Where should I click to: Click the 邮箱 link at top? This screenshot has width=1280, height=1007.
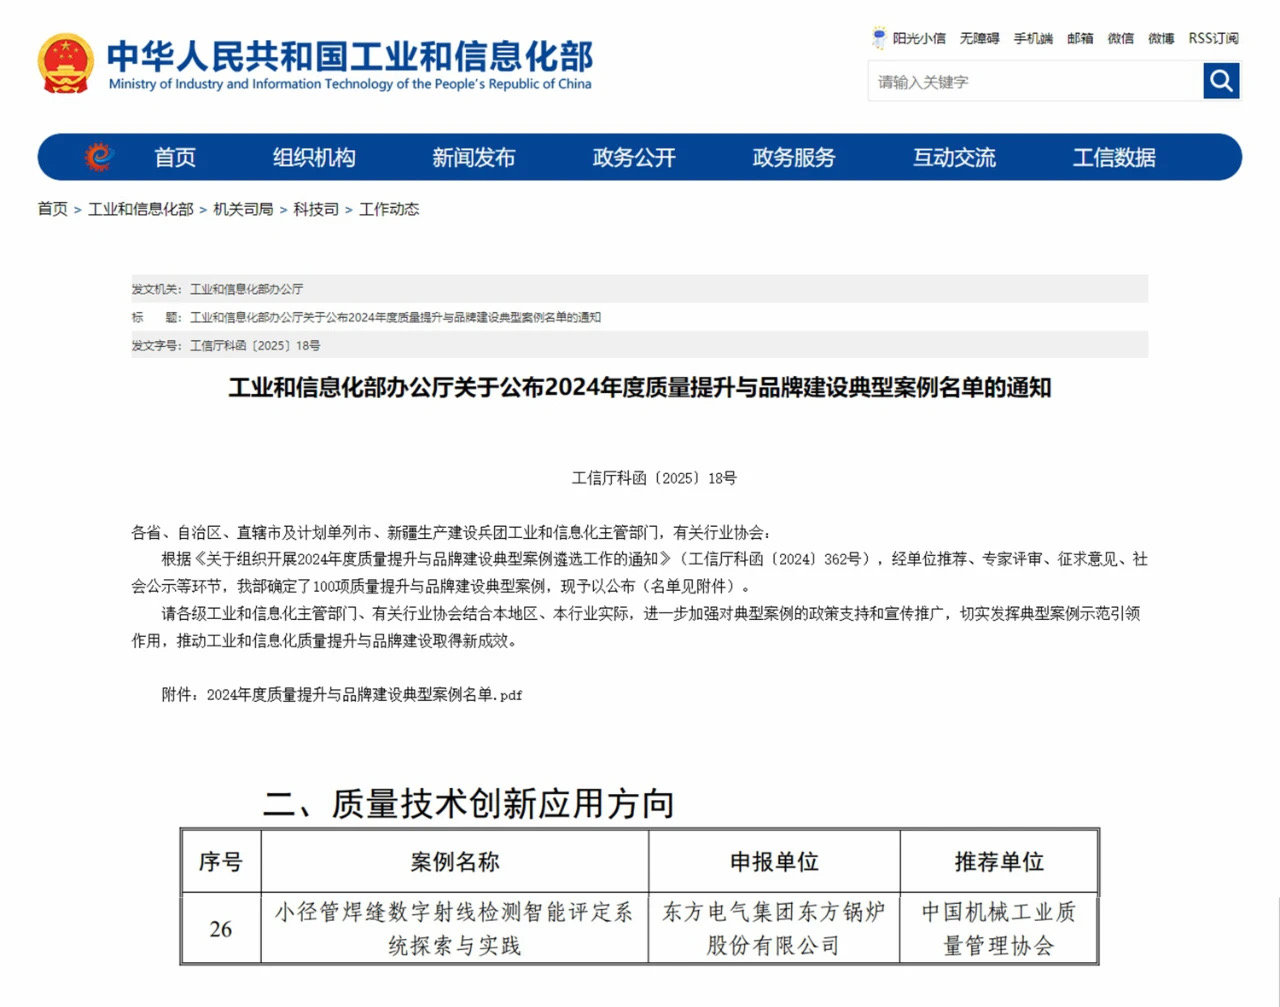(1080, 39)
